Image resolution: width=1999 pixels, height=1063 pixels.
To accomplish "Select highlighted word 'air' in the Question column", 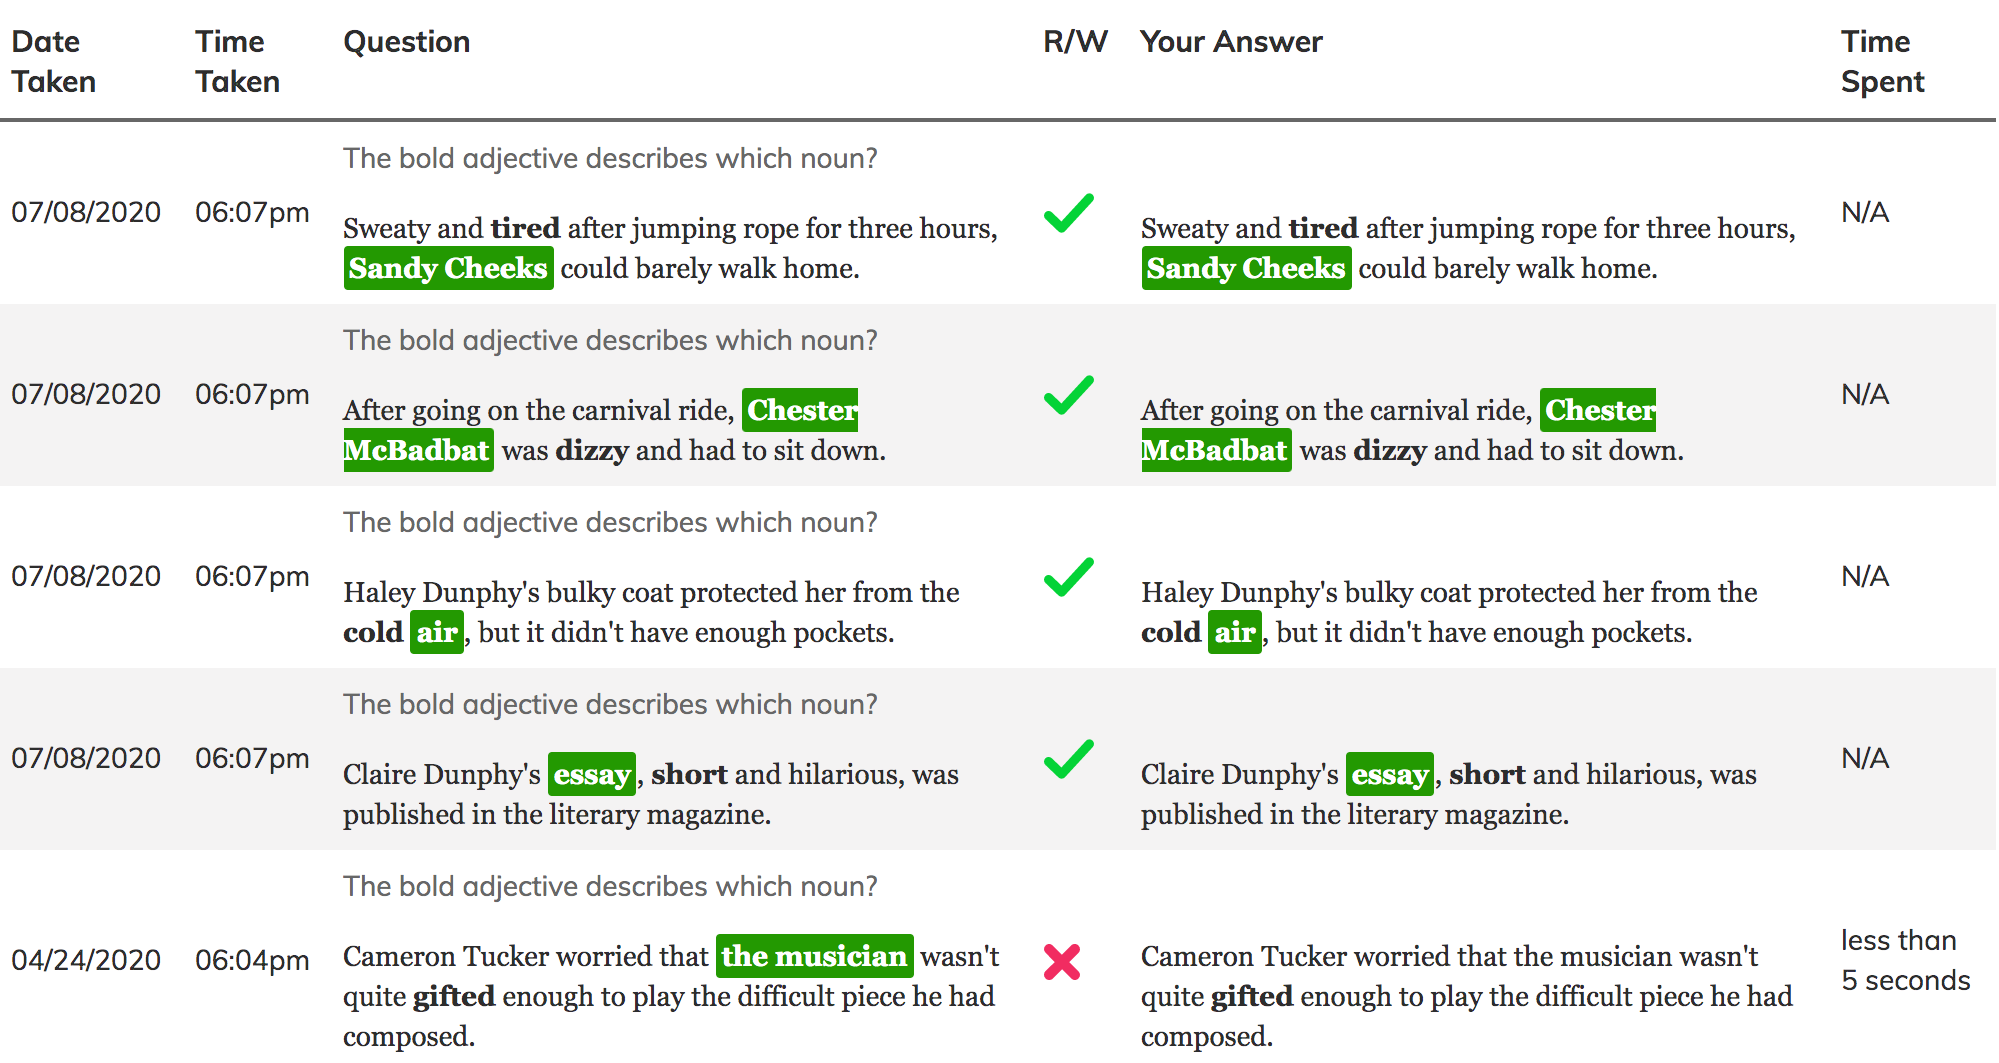I will (437, 632).
